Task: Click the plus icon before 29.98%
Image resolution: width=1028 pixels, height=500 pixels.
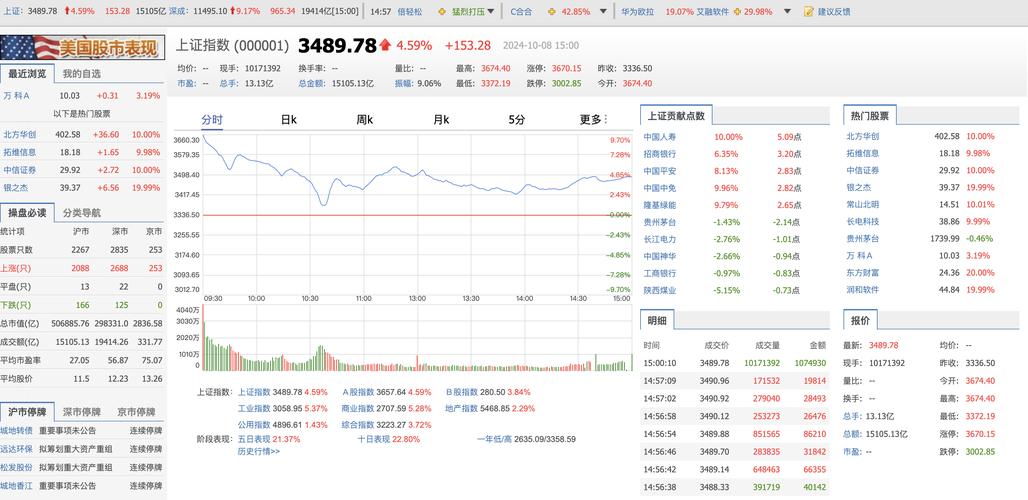Action: coord(736,12)
